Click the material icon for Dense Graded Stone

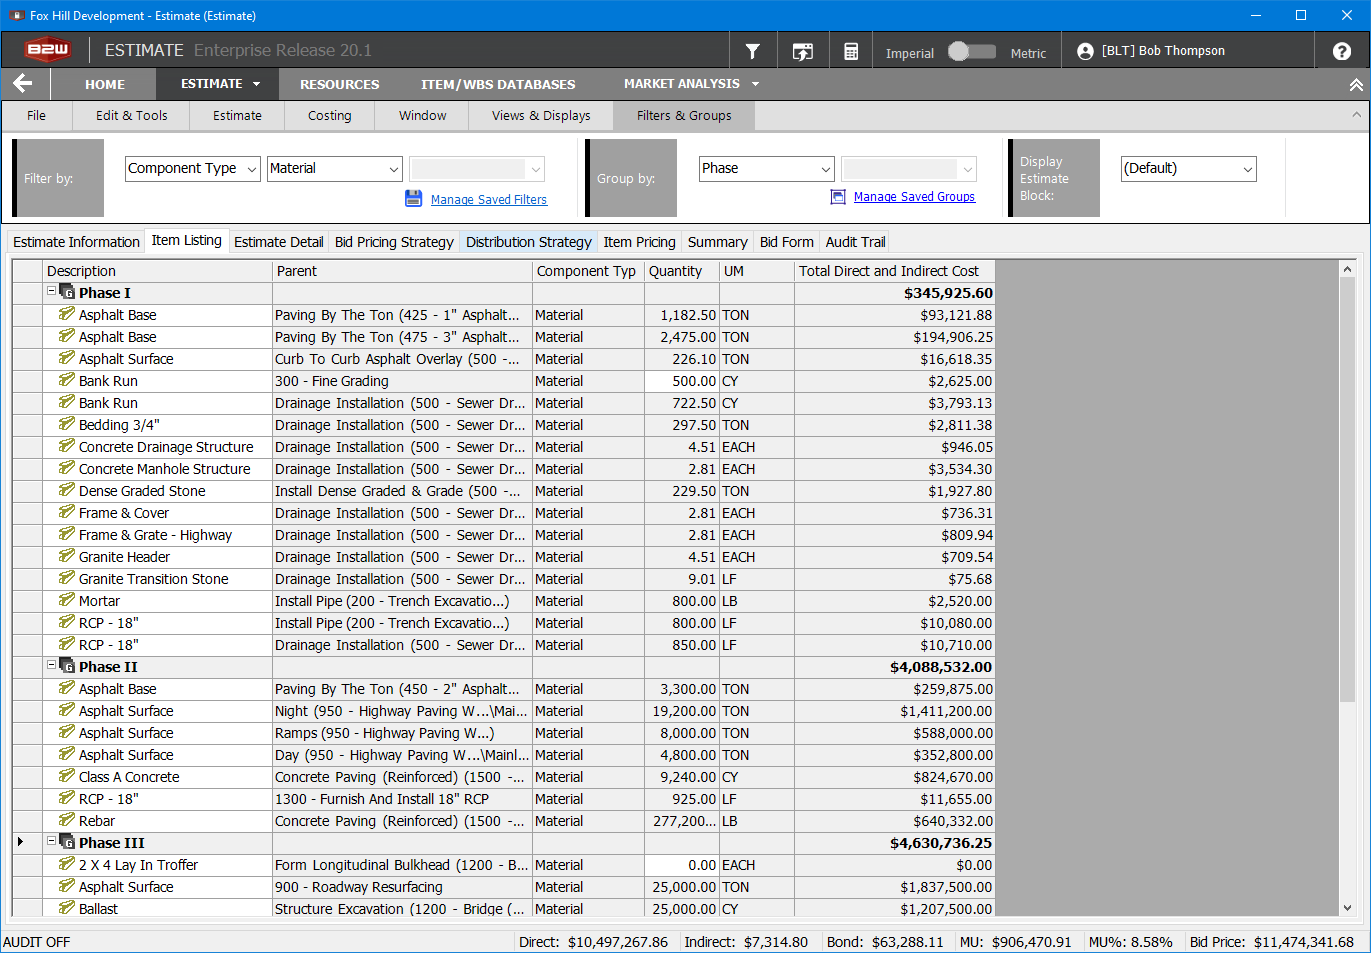67,490
